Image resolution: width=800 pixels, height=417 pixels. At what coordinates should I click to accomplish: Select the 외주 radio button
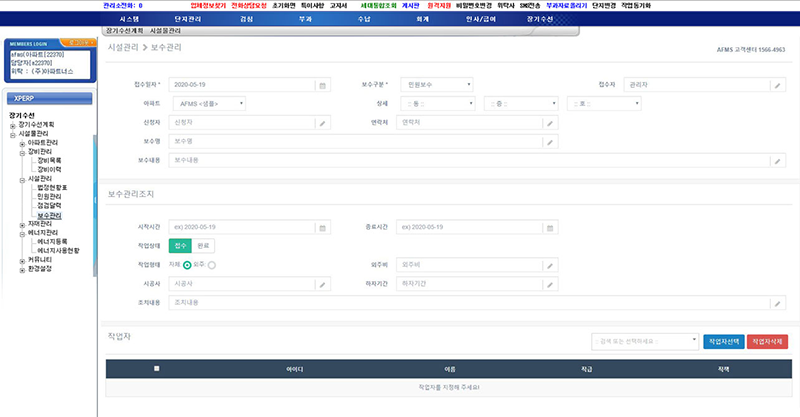pyautogui.click(x=212, y=265)
